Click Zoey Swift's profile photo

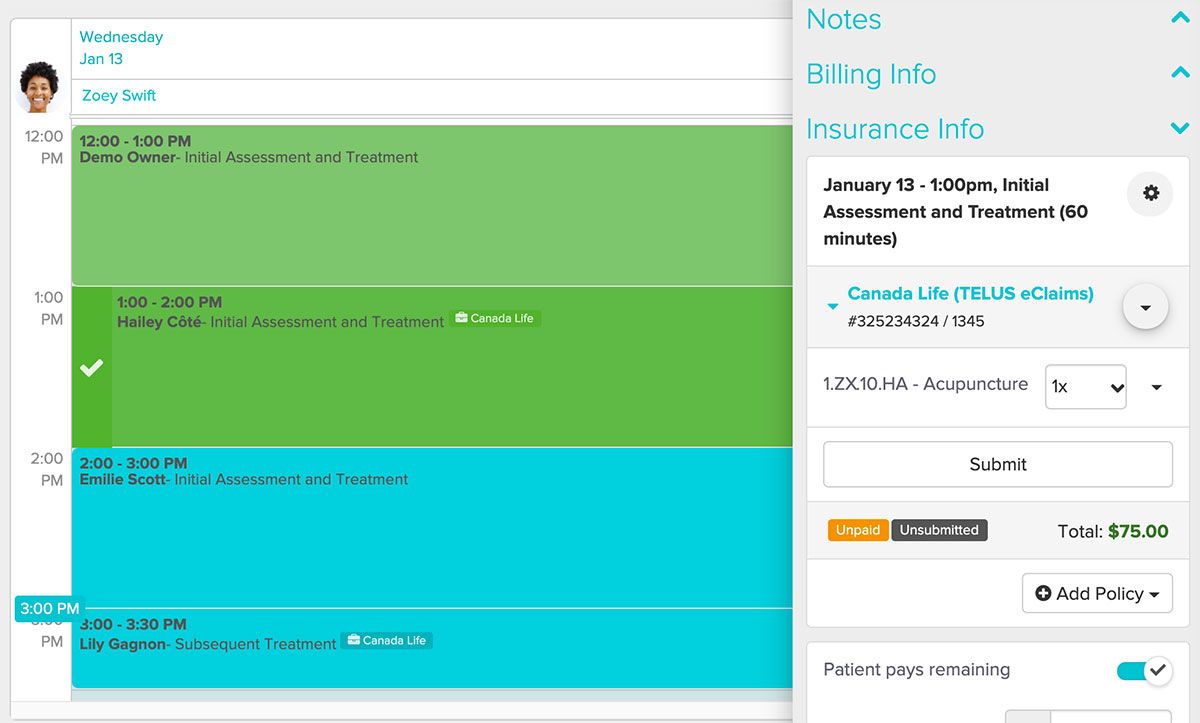pos(38,87)
